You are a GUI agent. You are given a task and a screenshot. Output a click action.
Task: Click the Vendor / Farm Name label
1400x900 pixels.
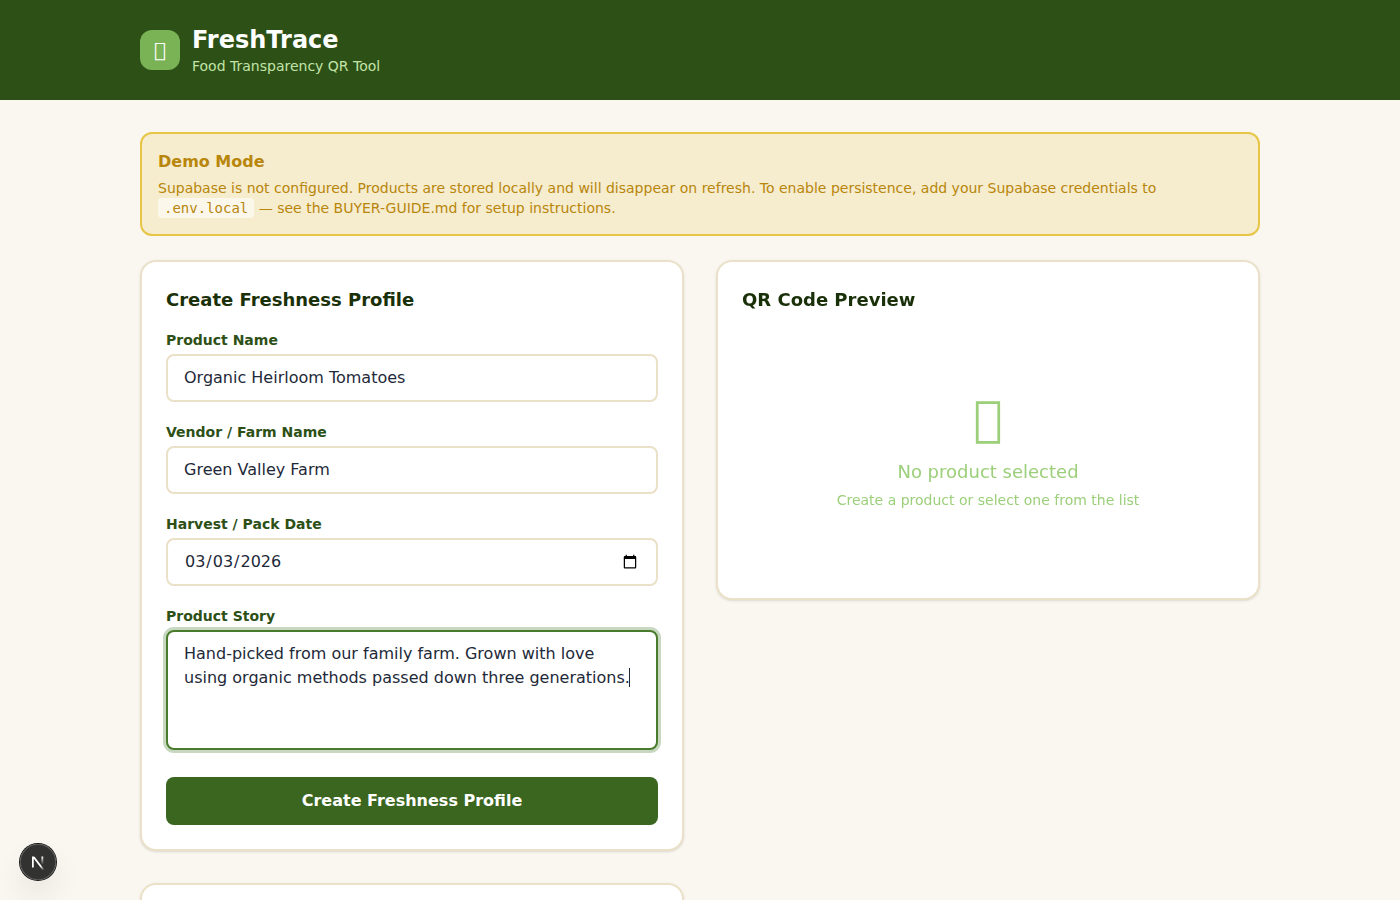246,432
